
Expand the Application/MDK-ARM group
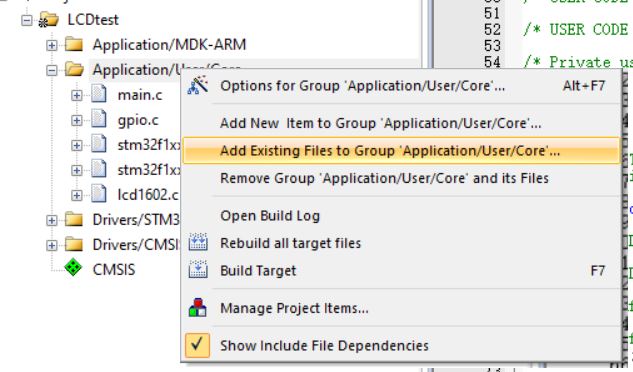52,45
